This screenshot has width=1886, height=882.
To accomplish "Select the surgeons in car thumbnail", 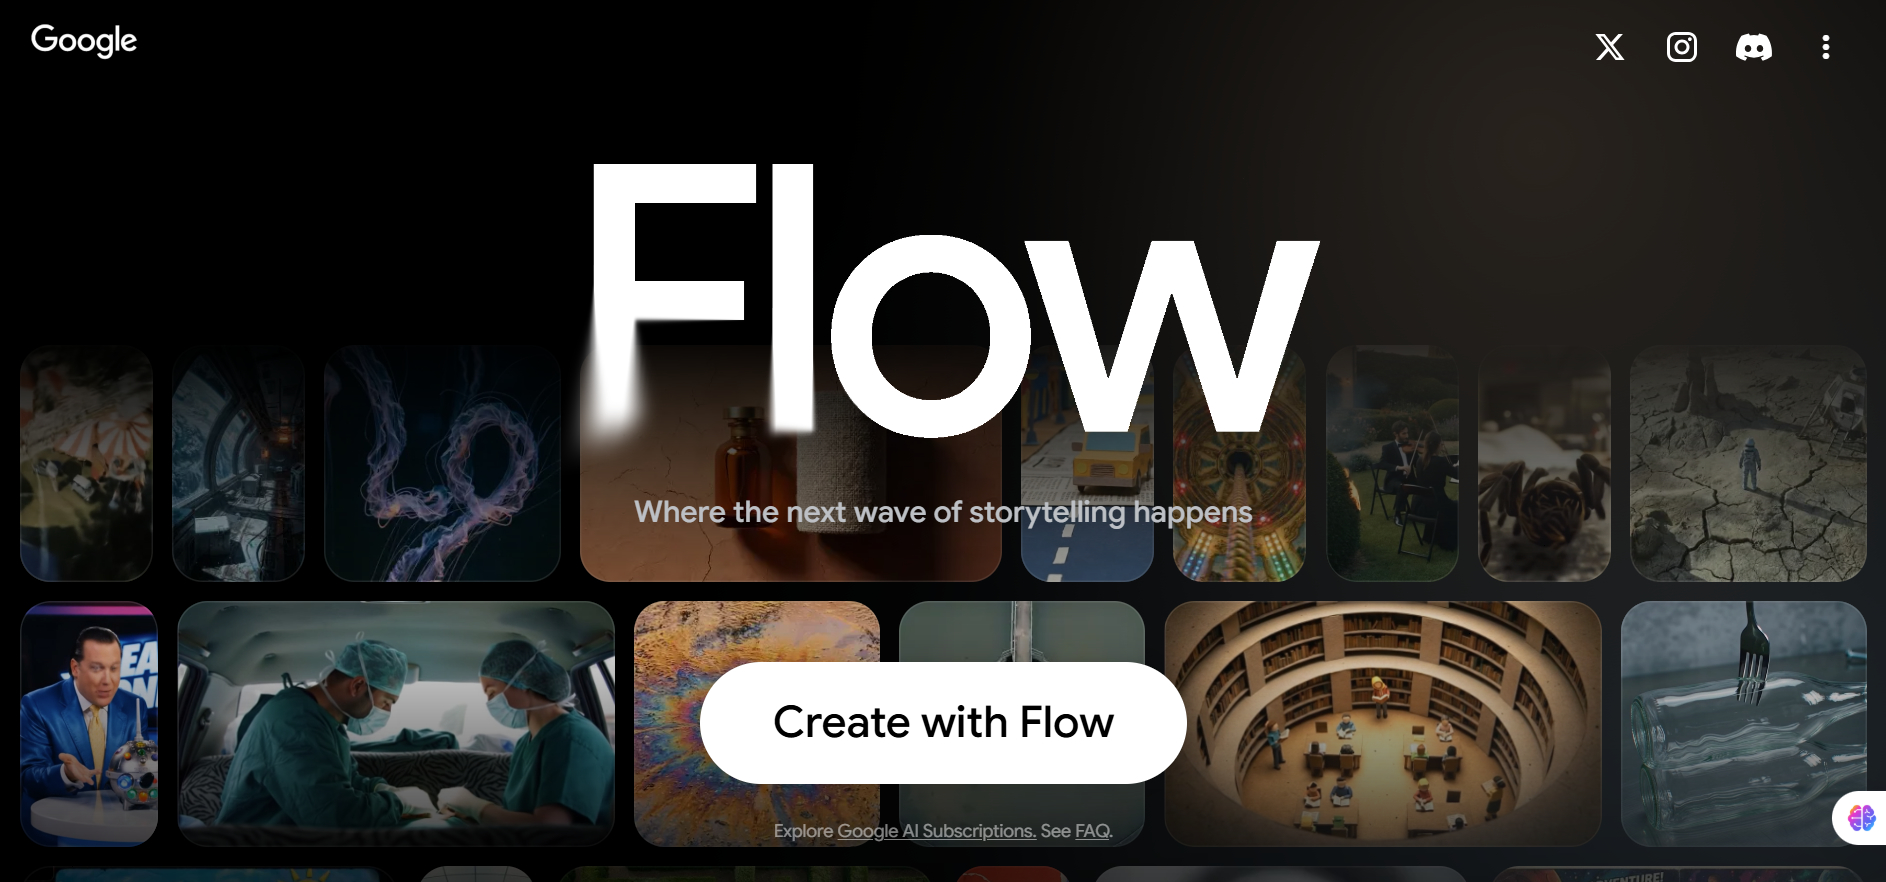I will (396, 723).
